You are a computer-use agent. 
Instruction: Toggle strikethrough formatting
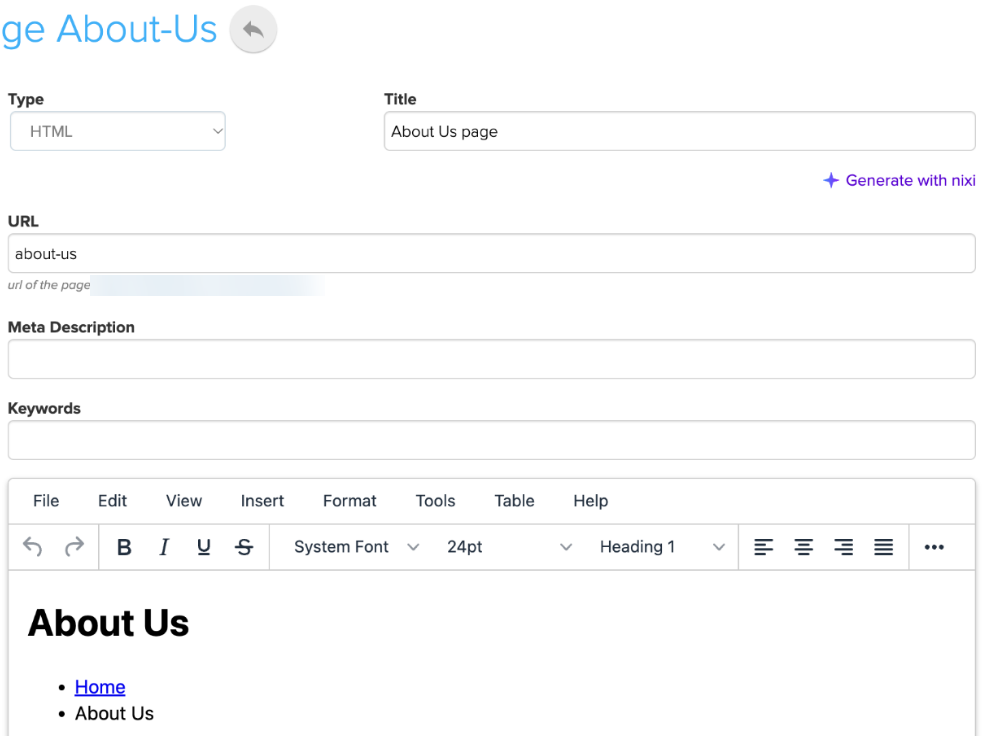click(x=244, y=547)
